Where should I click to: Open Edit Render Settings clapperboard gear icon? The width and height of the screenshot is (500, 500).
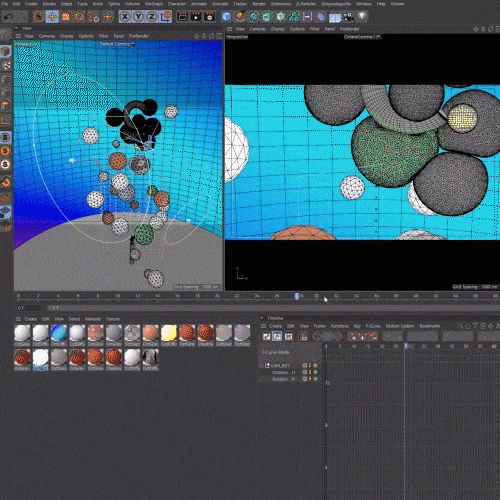click(x=210, y=17)
